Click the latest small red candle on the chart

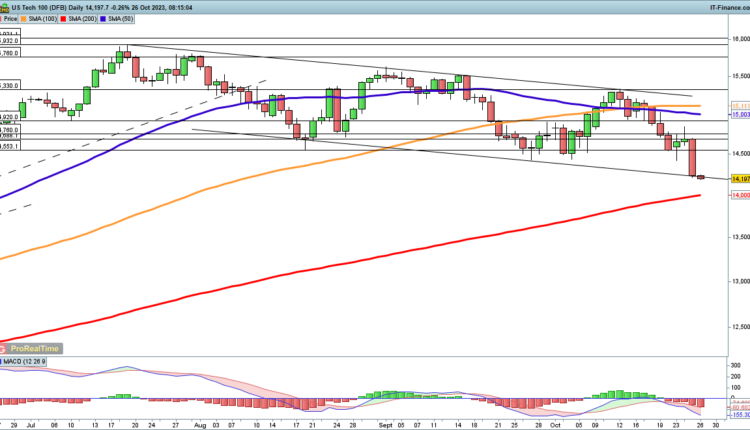pos(700,177)
